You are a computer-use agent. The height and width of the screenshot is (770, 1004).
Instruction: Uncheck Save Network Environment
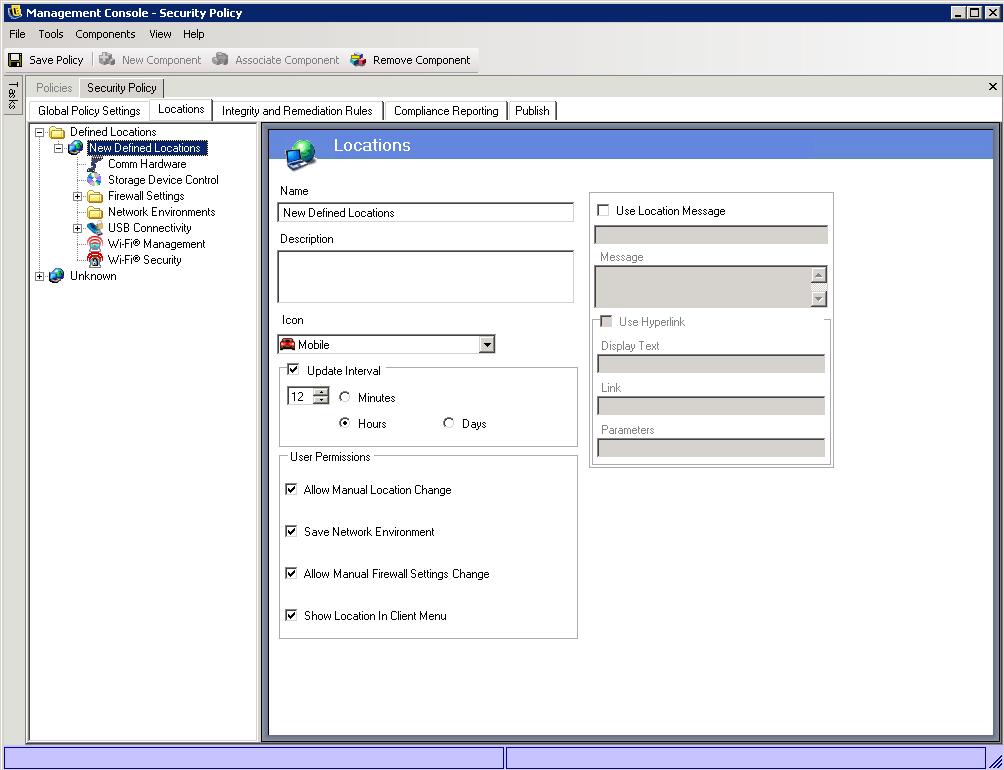click(291, 531)
